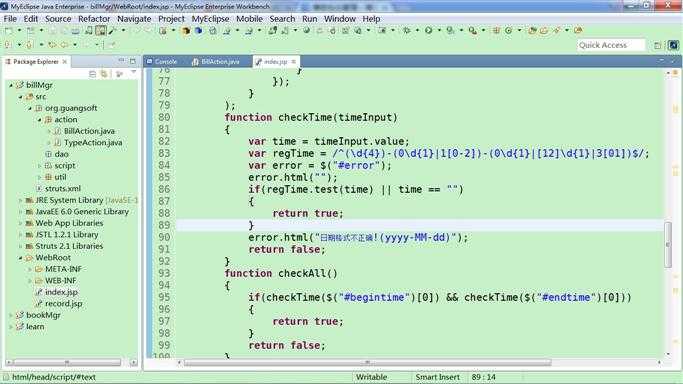Image resolution: width=683 pixels, height=384 pixels.
Task: Select record.jsp under WebRoot
Action: (63, 303)
